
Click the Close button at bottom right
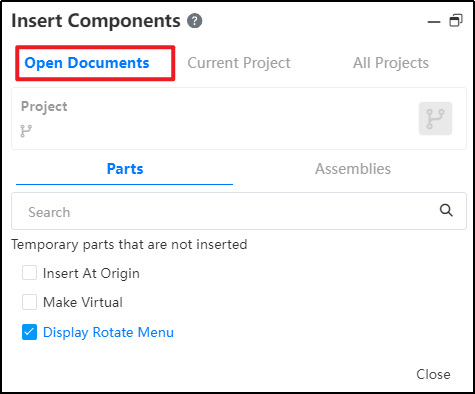433,374
